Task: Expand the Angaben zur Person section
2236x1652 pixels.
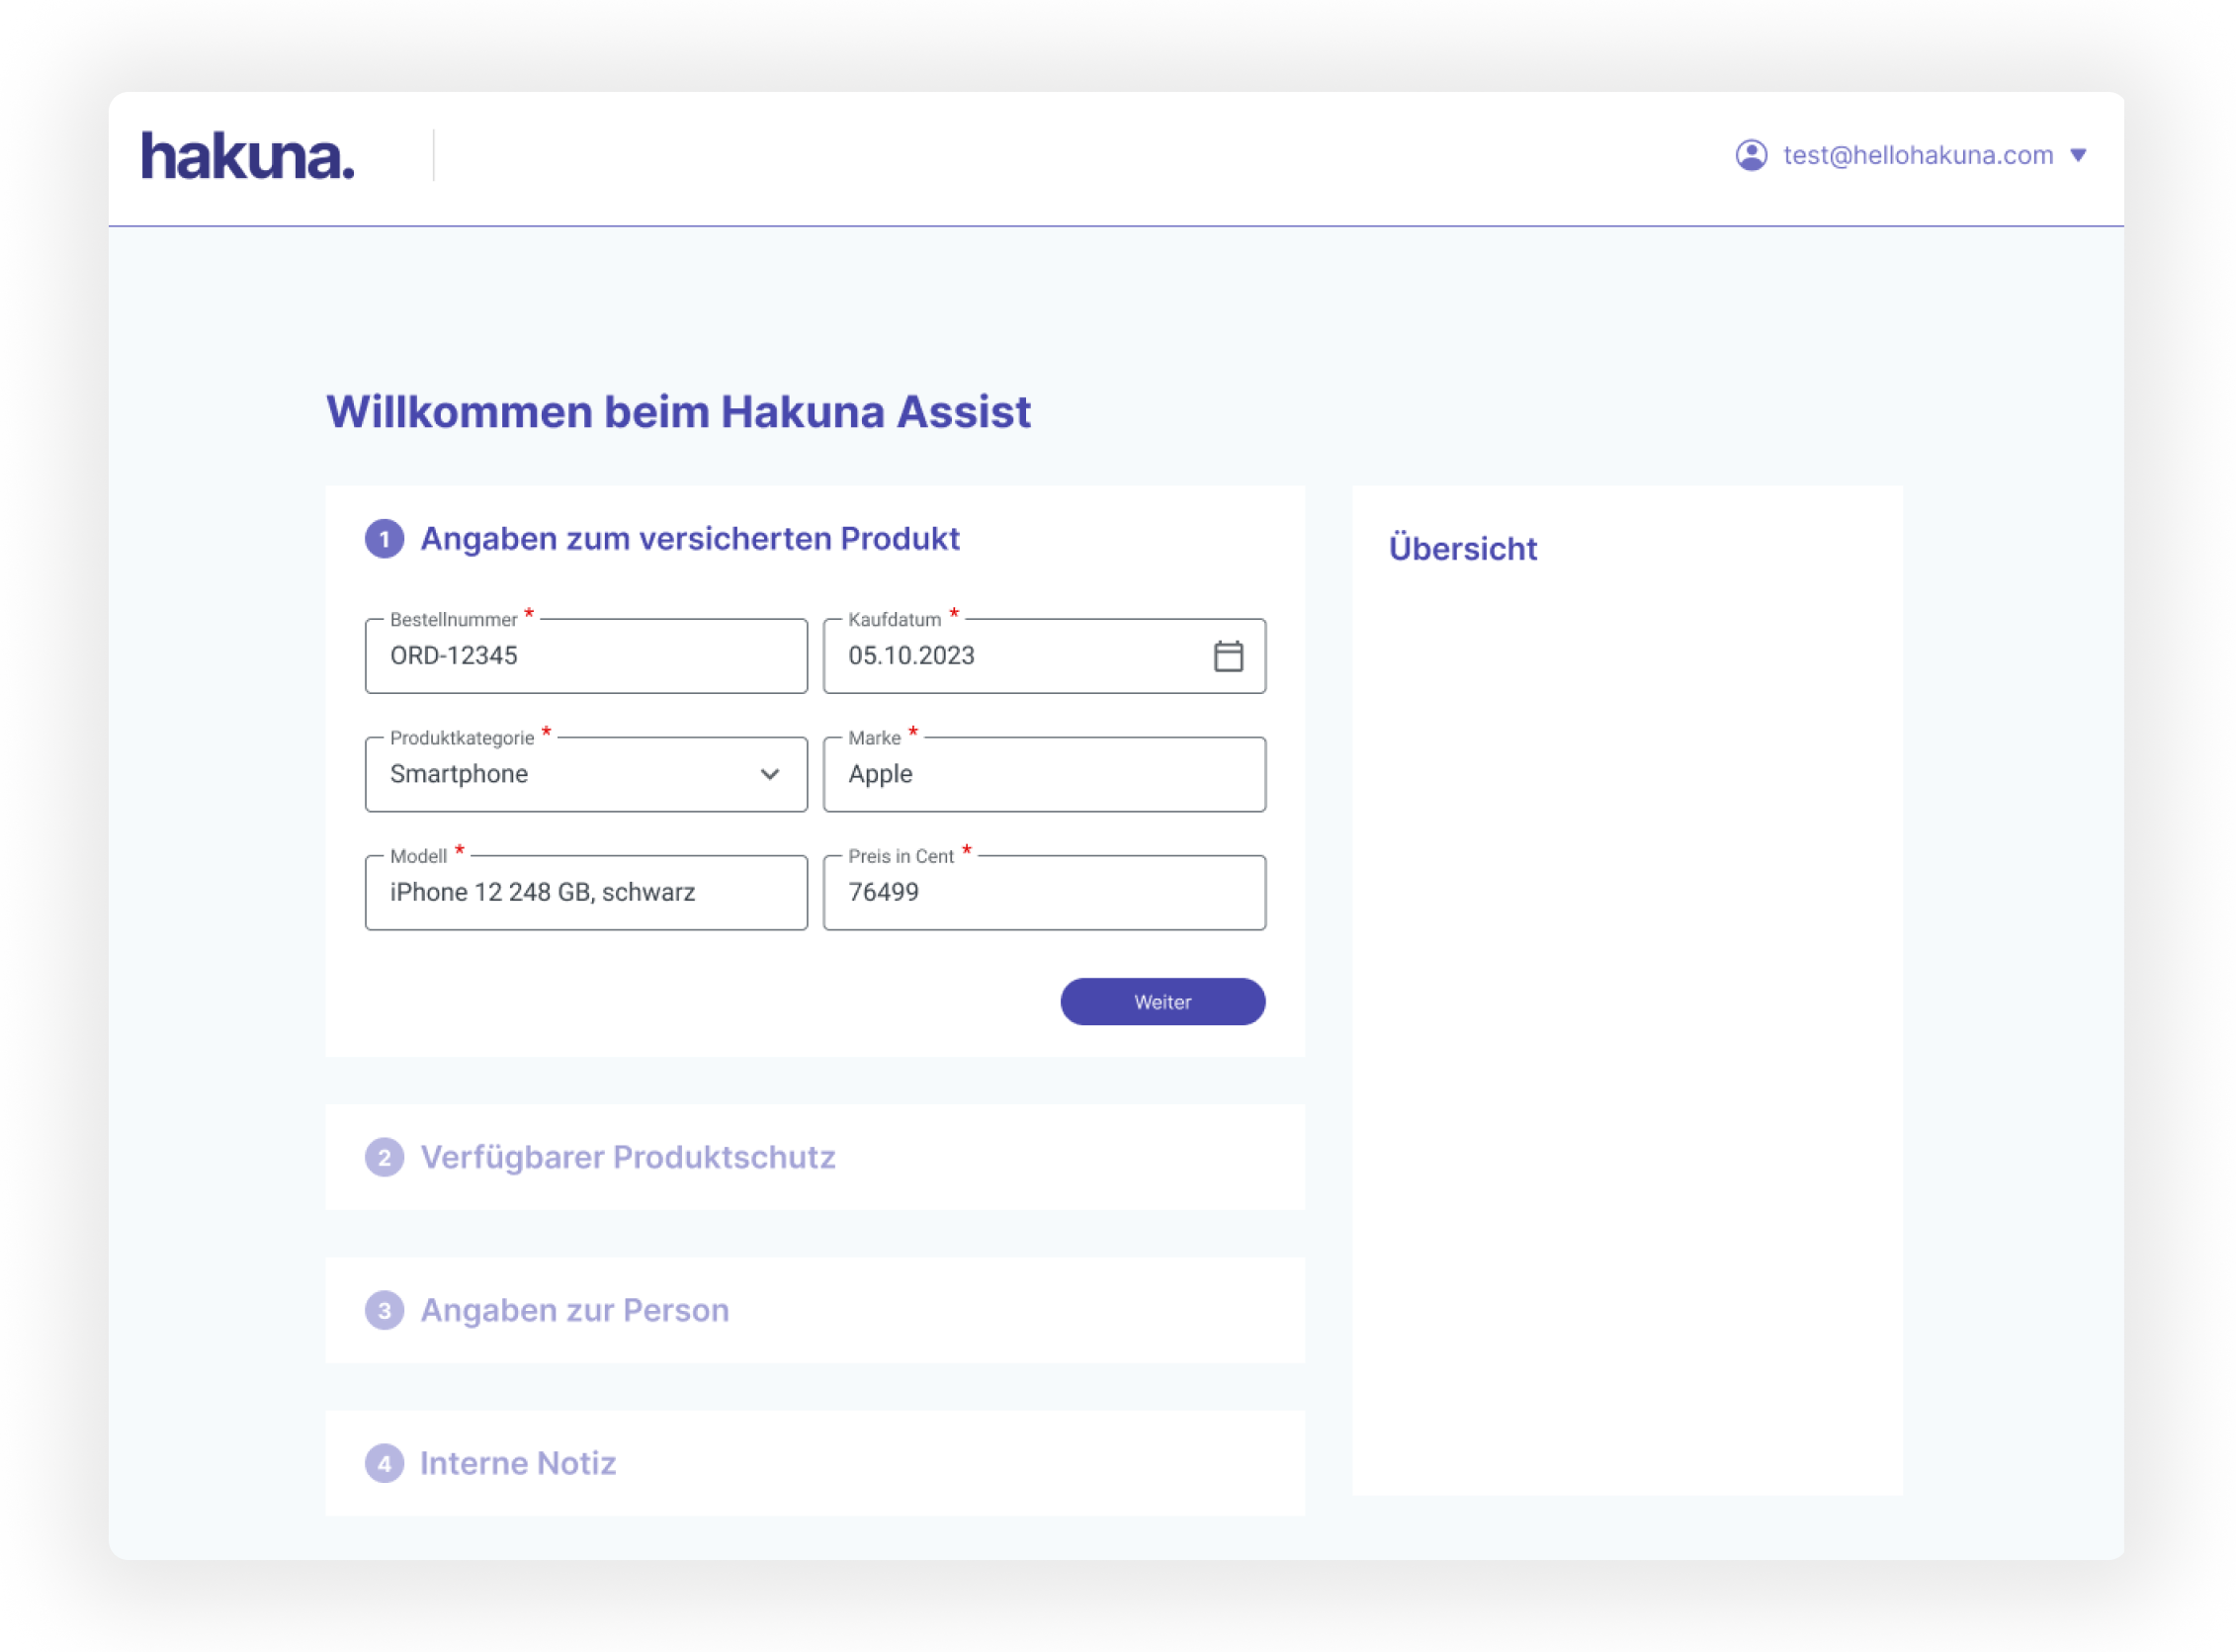Action: click(574, 1310)
